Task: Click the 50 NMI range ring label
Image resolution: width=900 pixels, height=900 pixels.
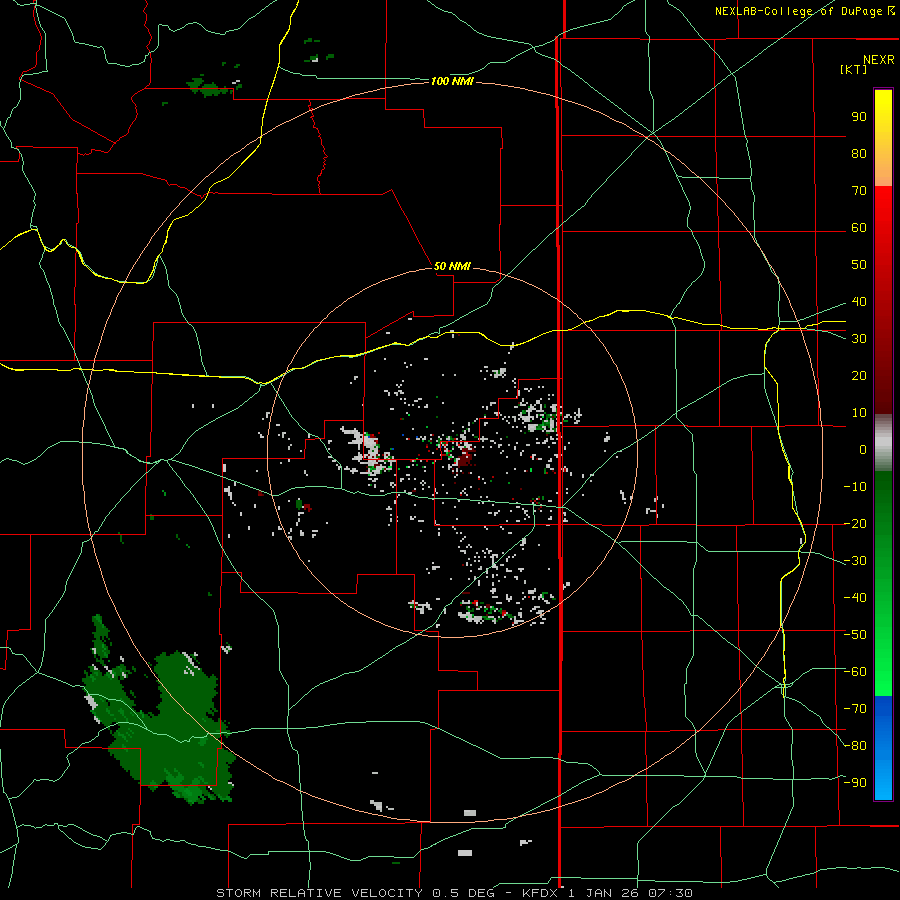Action: [452, 266]
